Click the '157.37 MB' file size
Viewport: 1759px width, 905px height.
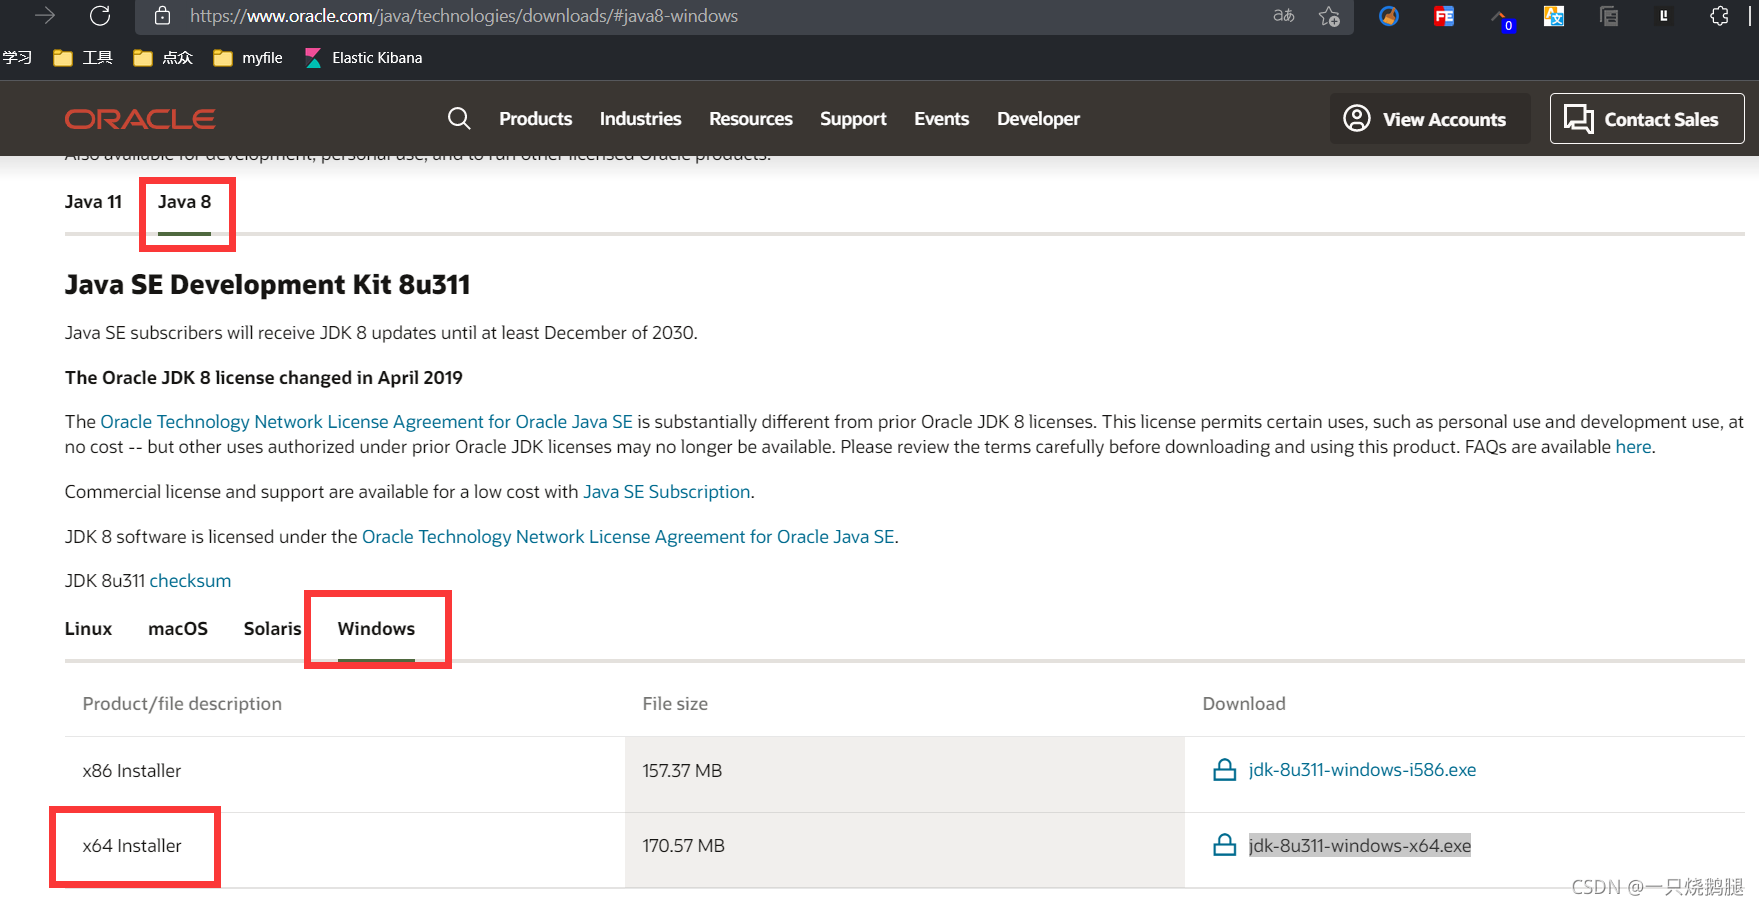coord(682,771)
